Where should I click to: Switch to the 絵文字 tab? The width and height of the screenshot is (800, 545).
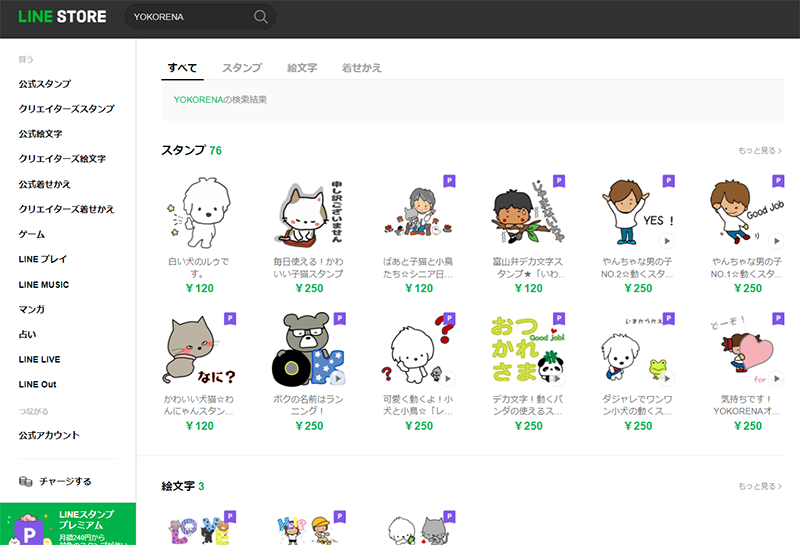[302, 68]
